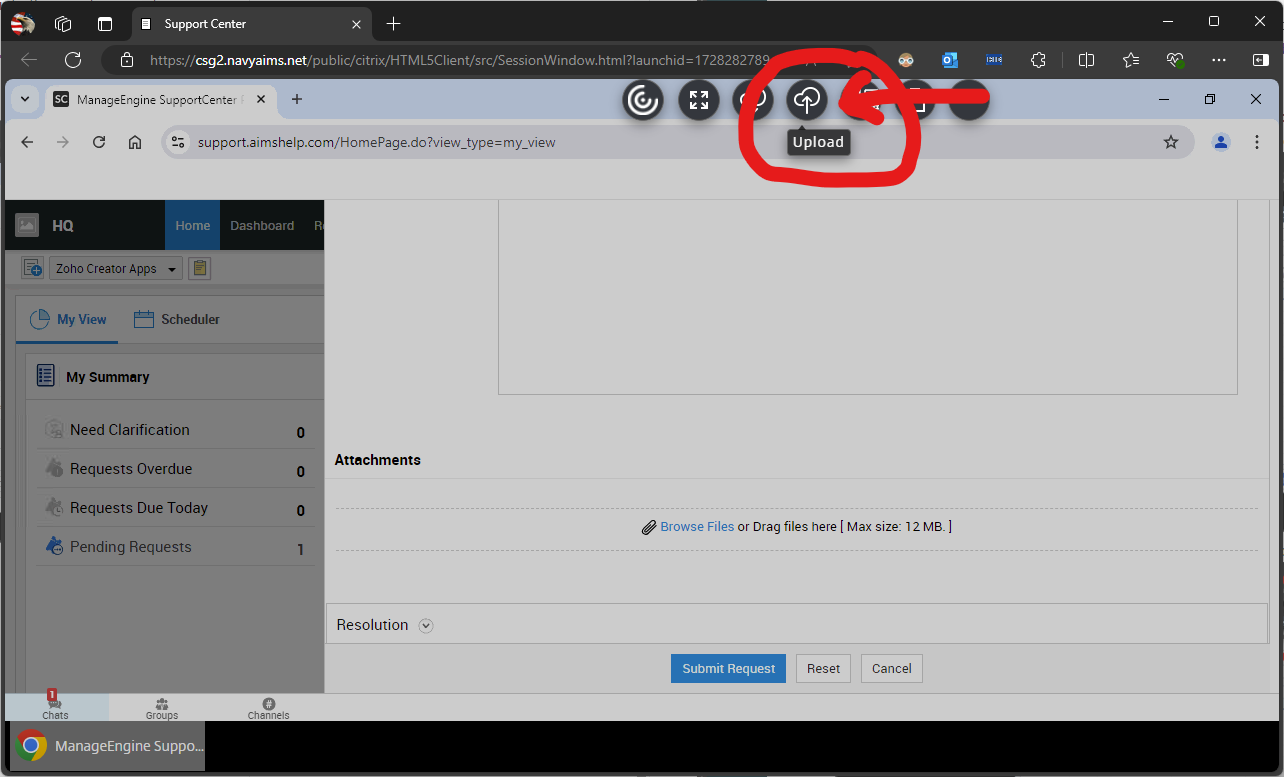Bookmark page with inner Chrome star icon
This screenshot has width=1284, height=777.
1170,142
